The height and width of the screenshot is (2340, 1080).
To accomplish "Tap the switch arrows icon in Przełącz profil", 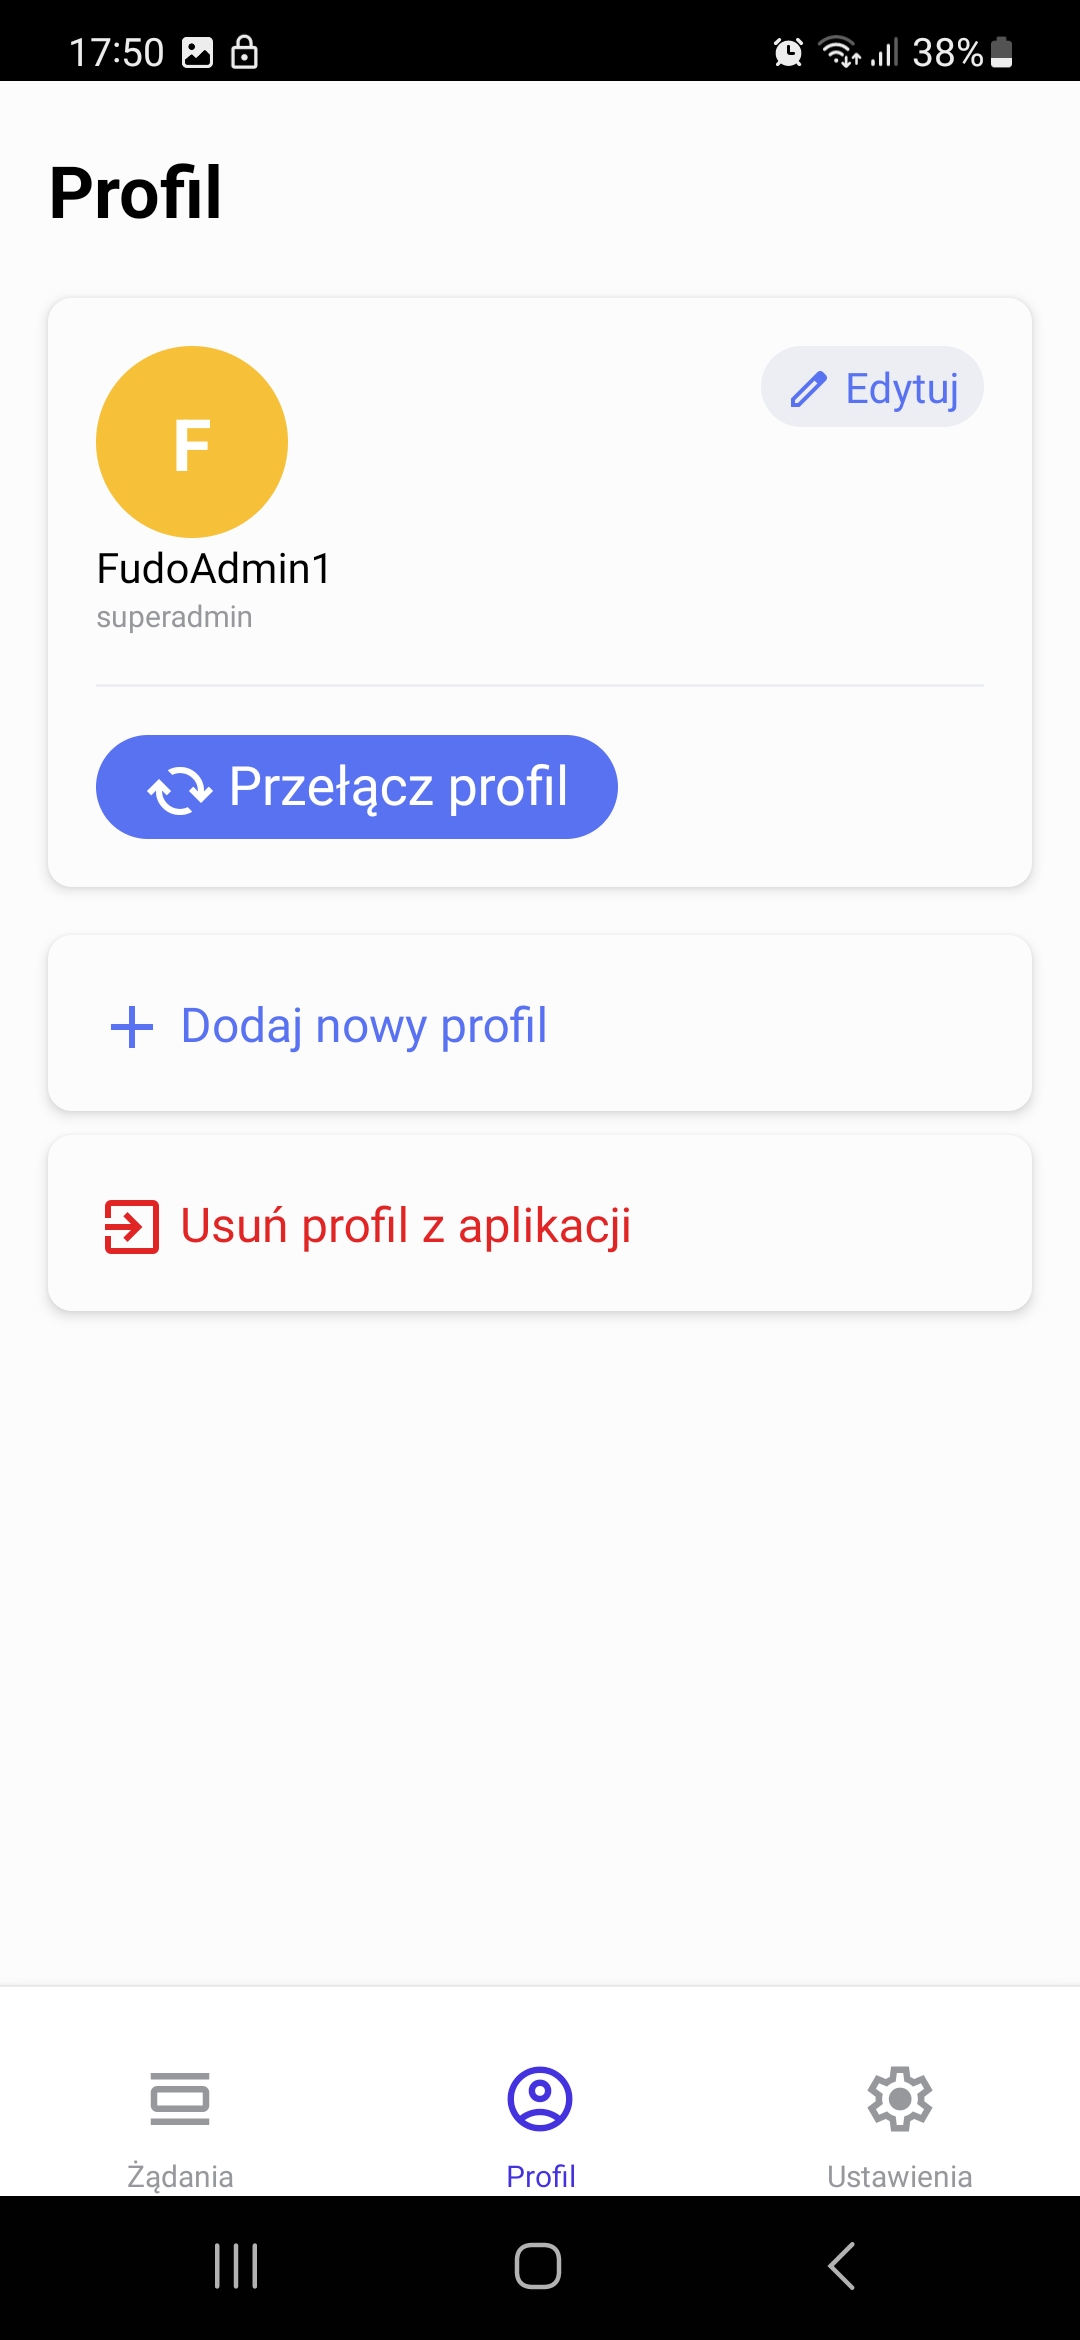I will [180, 789].
